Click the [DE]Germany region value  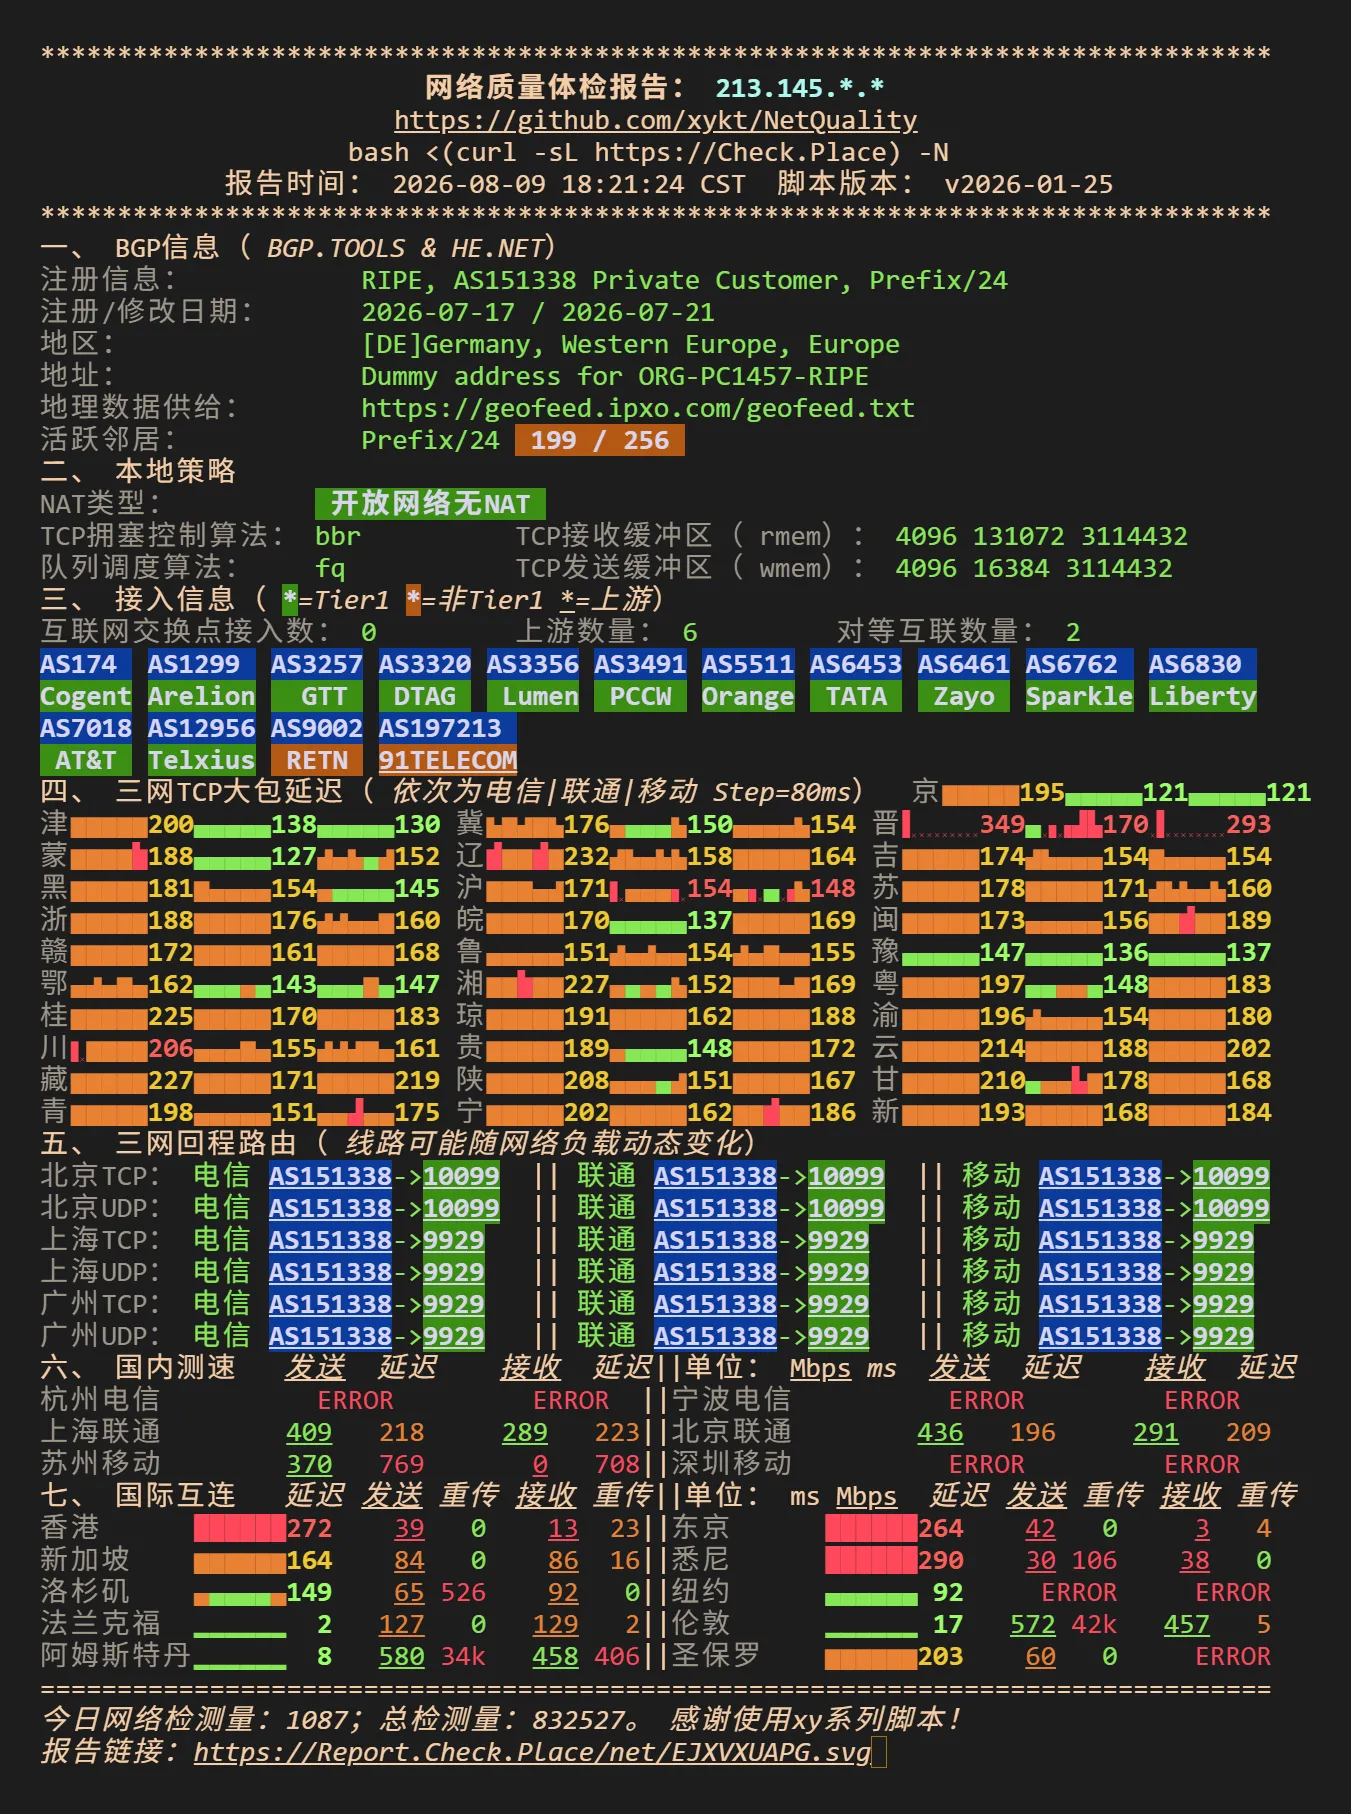(630, 344)
